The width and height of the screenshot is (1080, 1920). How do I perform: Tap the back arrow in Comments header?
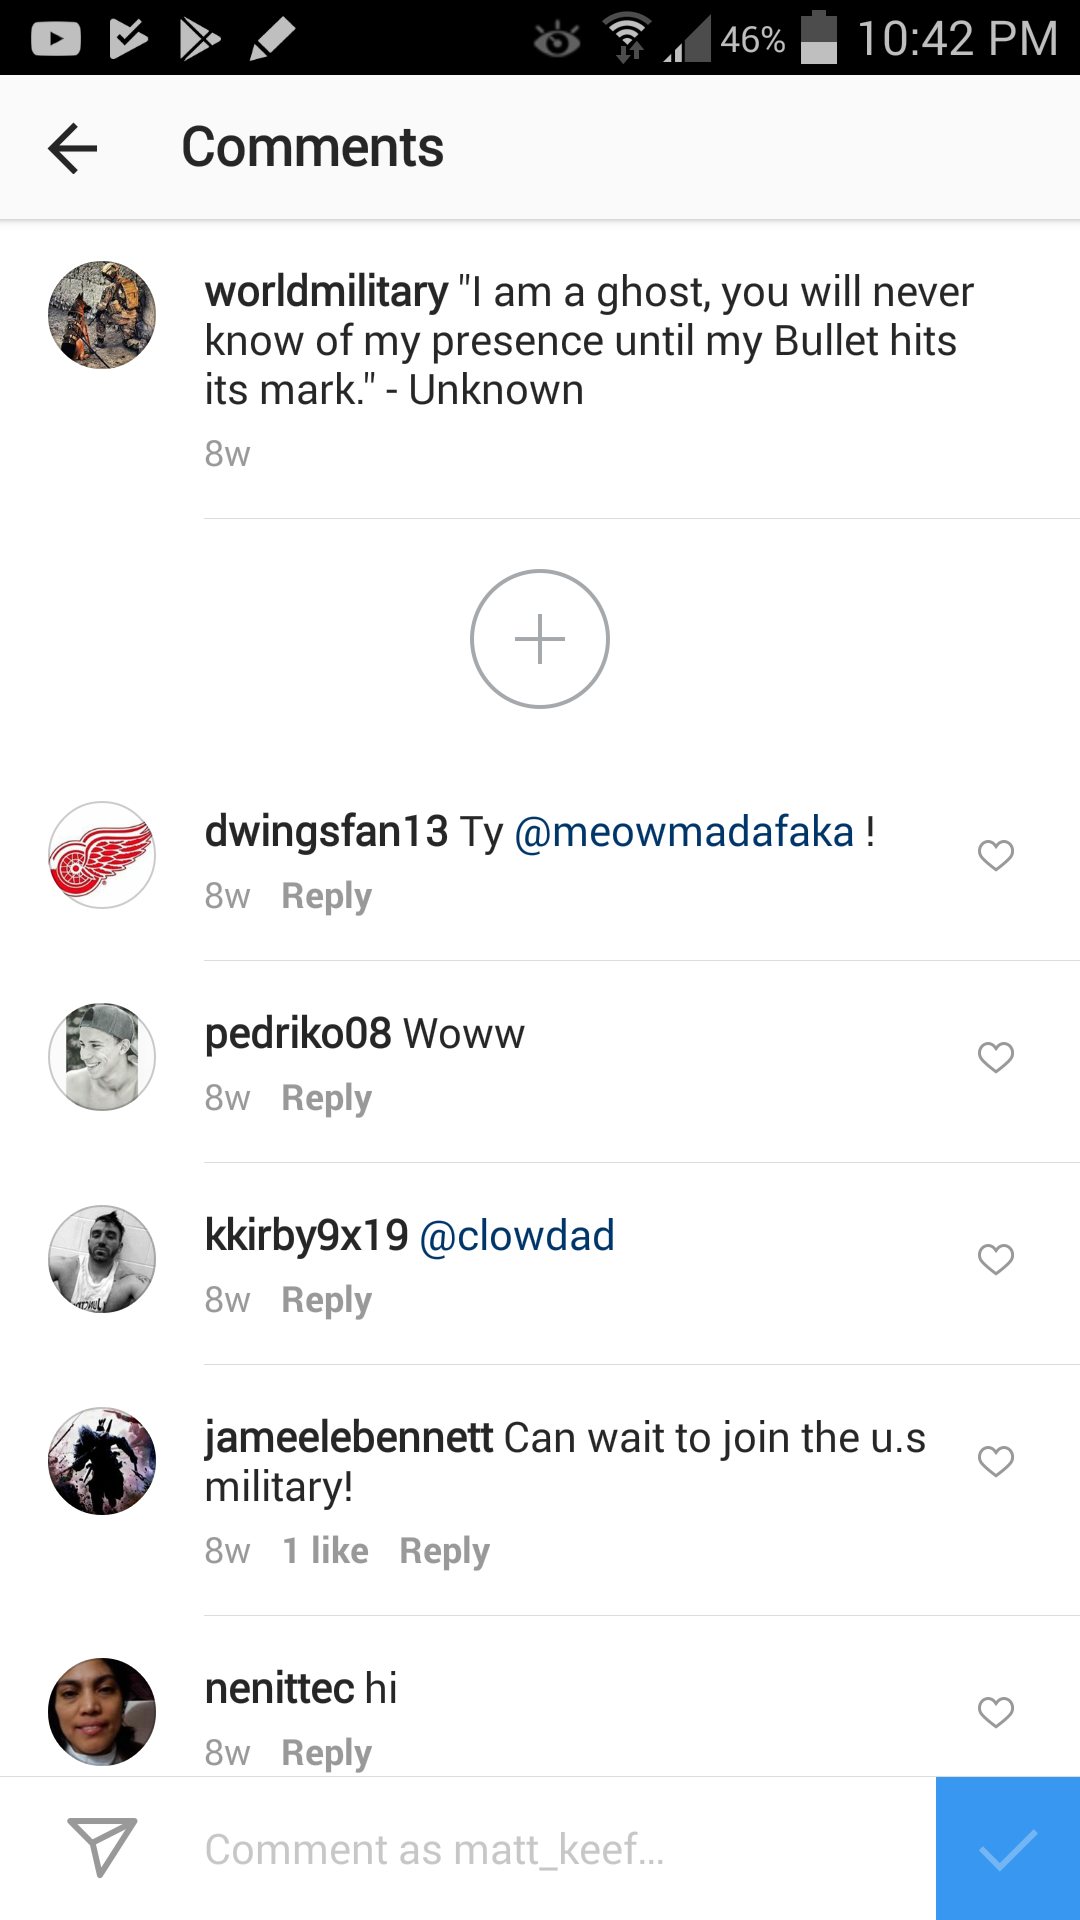click(x=73, y=148)
